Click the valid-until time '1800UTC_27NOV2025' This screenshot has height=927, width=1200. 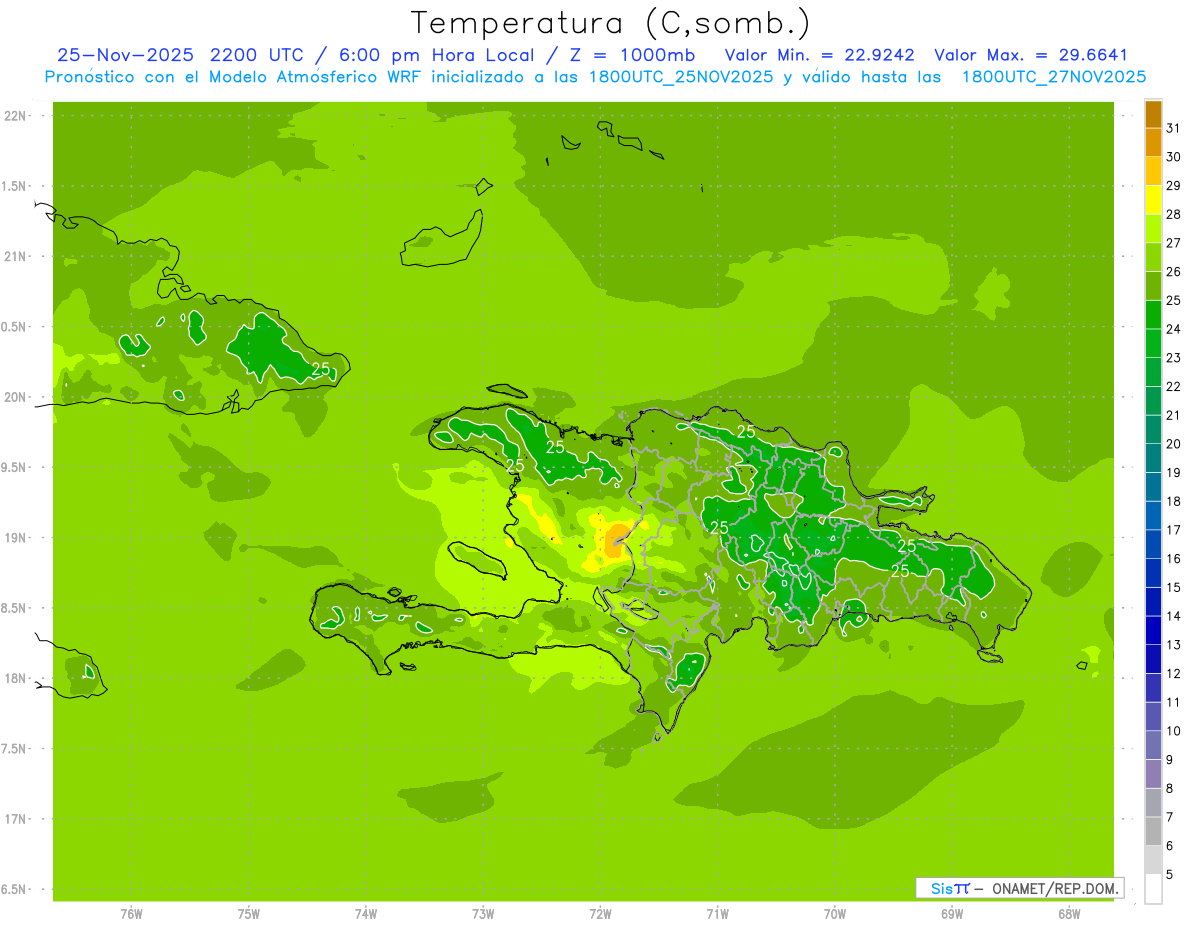click(x=1054, y=76)
